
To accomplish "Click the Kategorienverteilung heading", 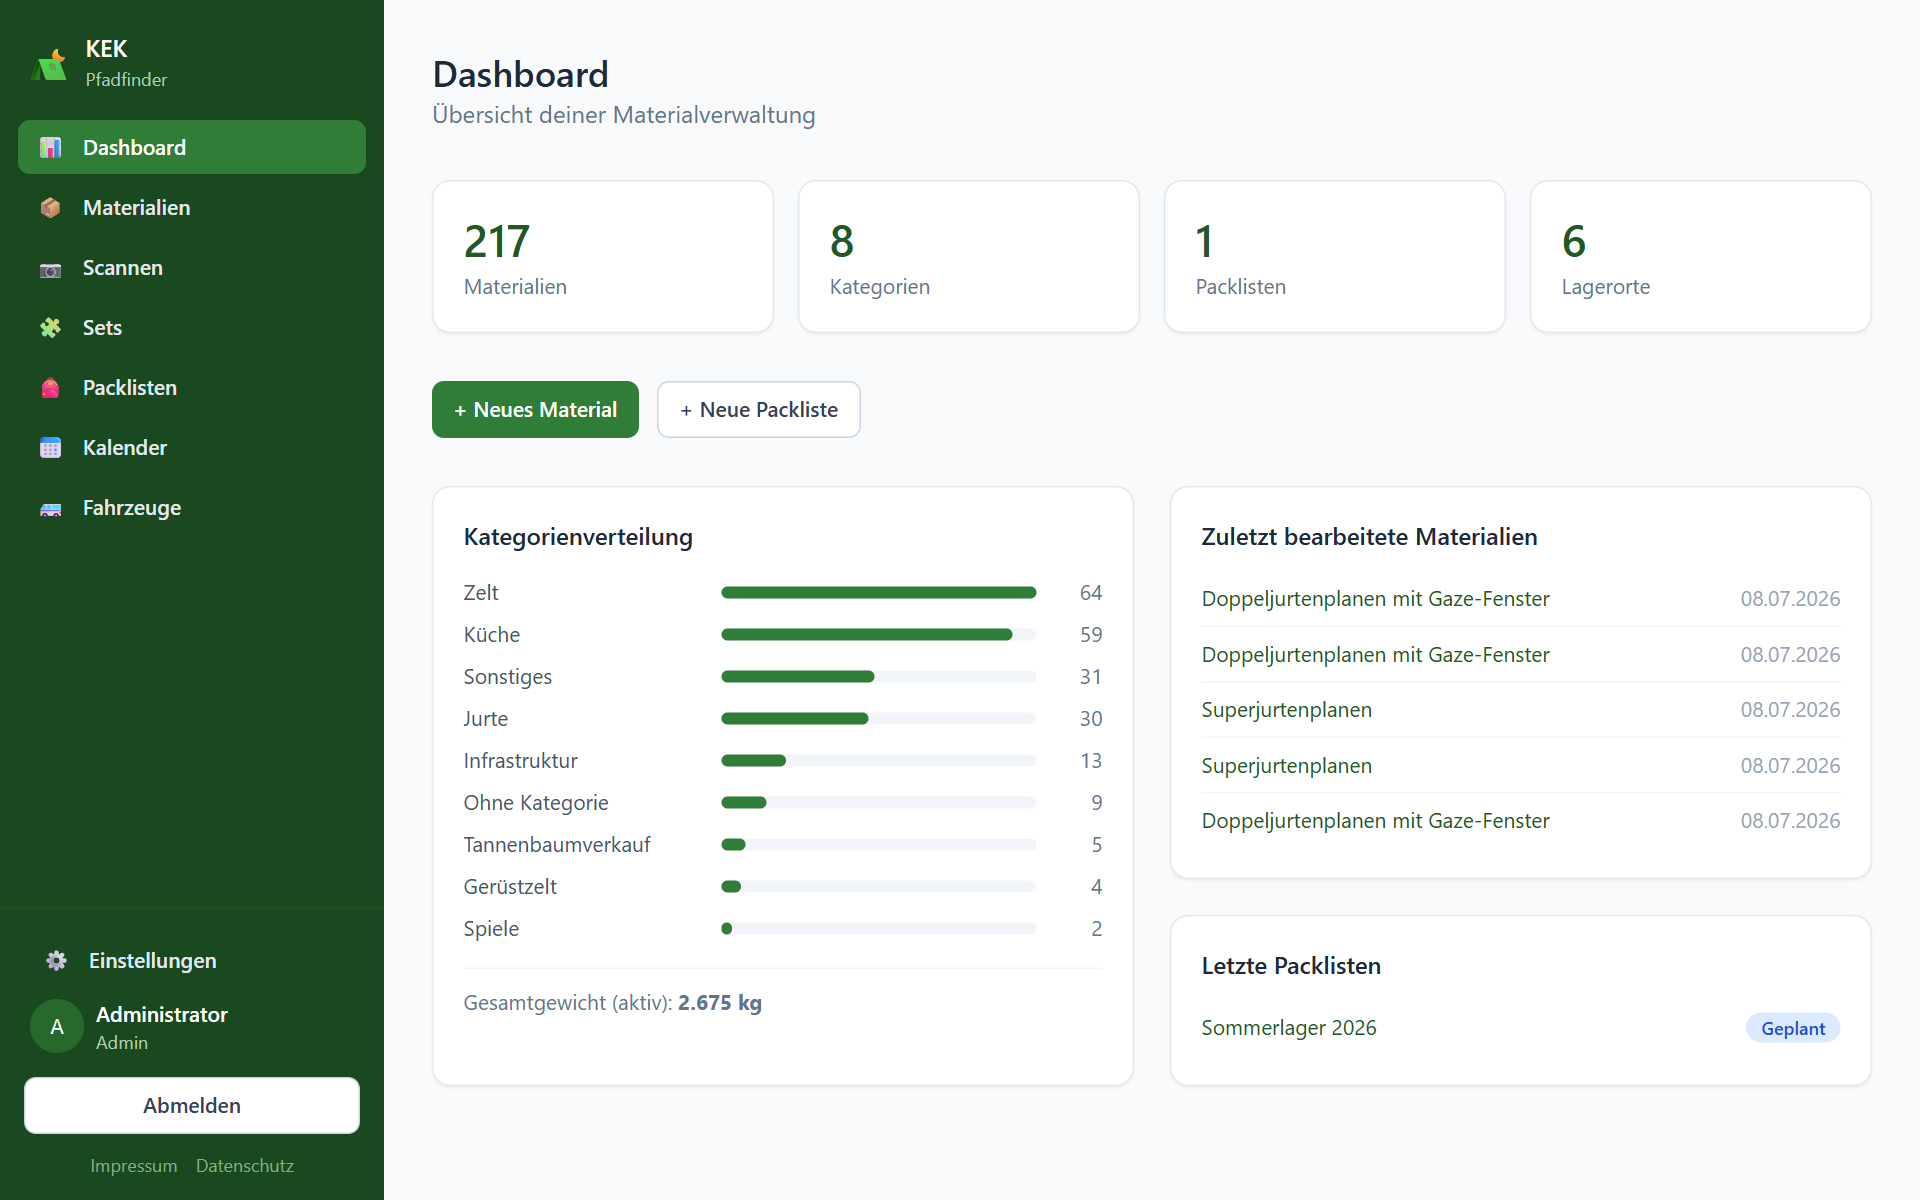I will tap(578, 537).
